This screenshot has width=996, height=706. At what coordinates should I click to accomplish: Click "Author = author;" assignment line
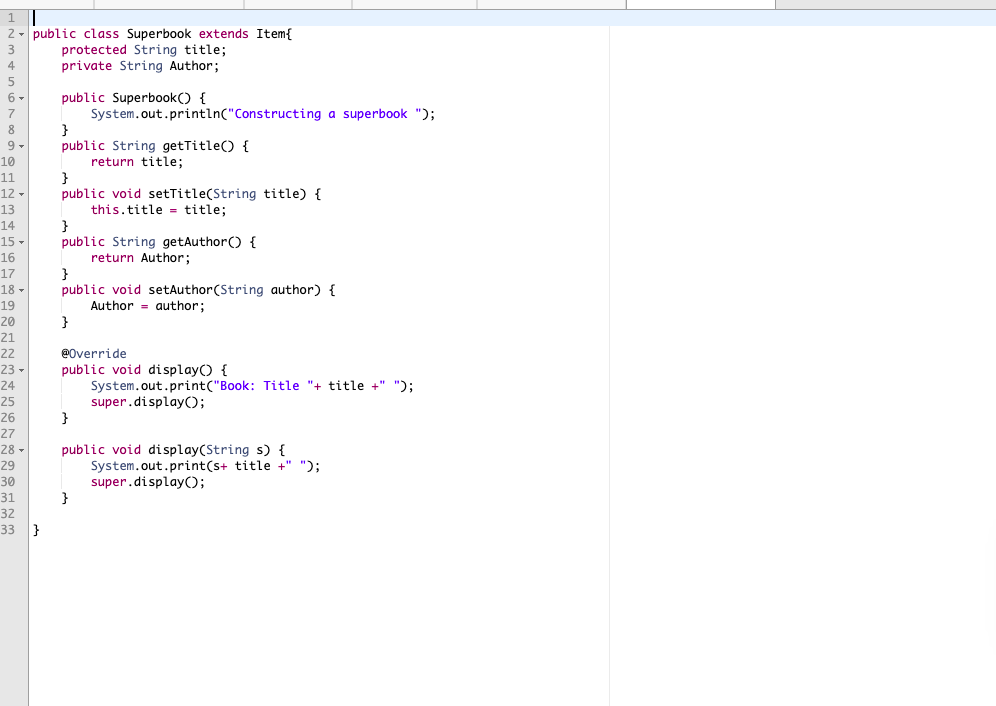(x=147, y=306)
